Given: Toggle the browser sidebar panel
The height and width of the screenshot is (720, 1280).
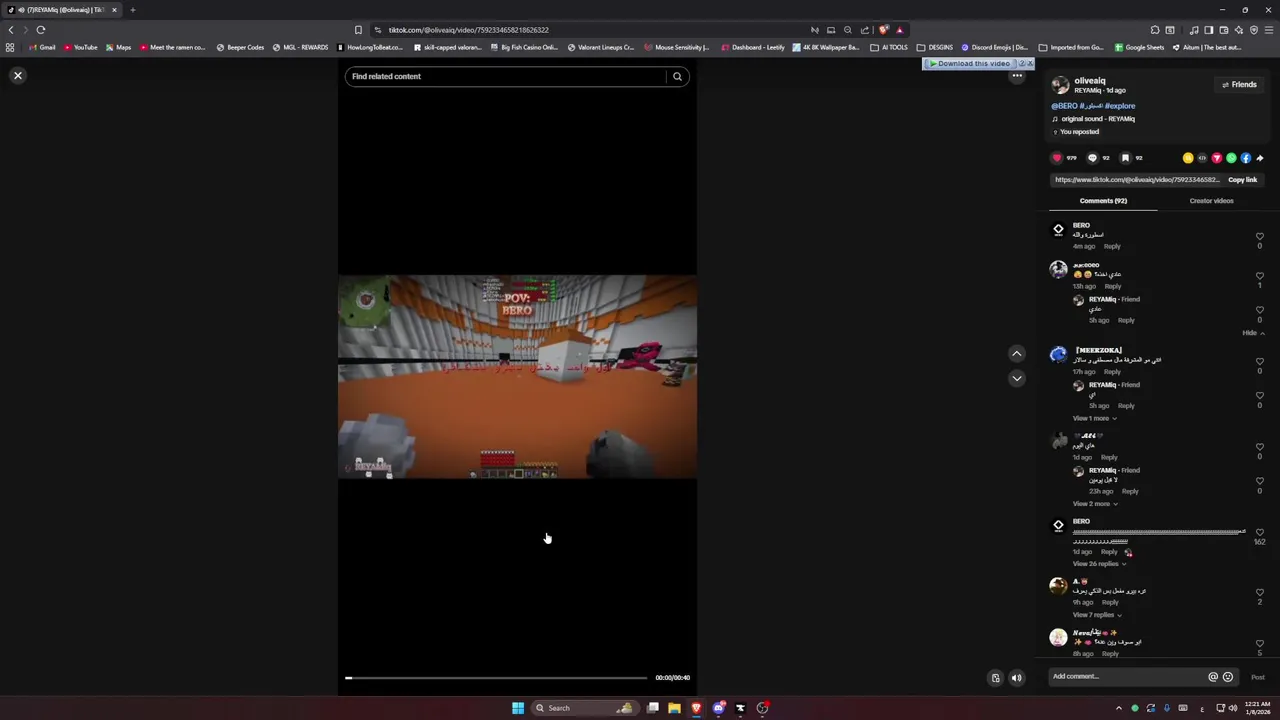Looking at the screenshot, I should tap(1208, 30).
